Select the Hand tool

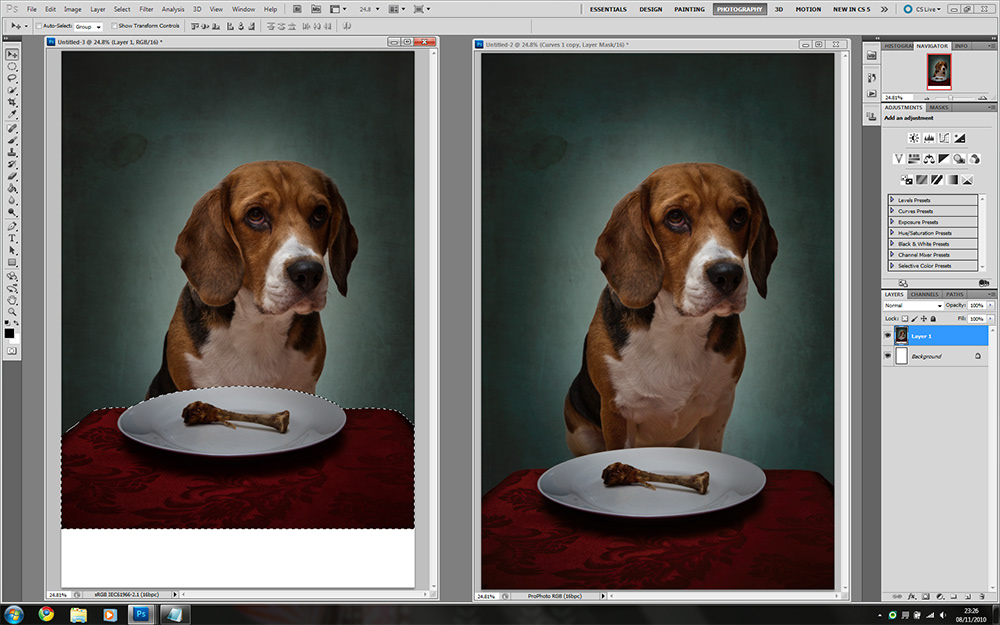(11, 301)
